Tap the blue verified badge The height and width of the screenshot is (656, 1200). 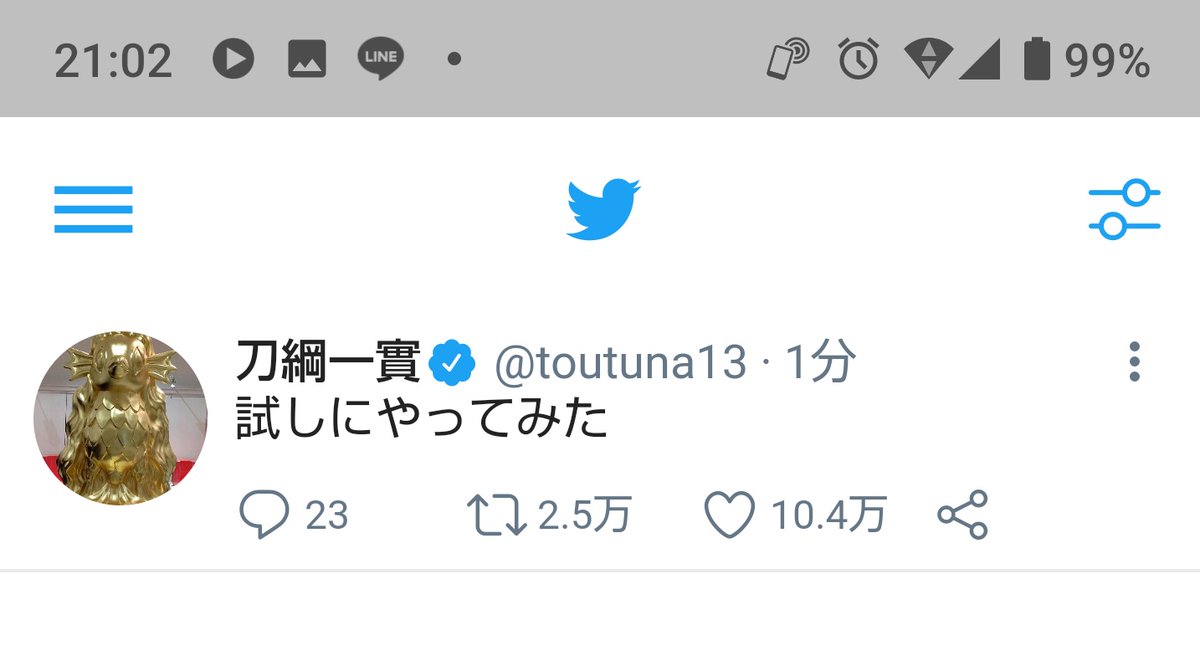[x=453, y=364]
